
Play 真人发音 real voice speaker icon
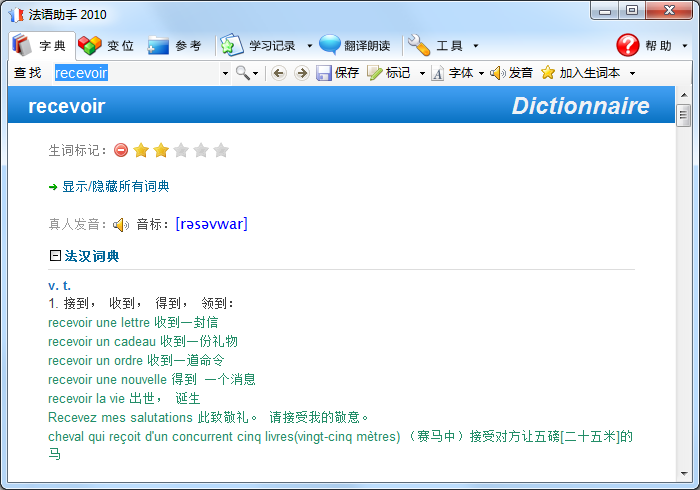[121, 224]
